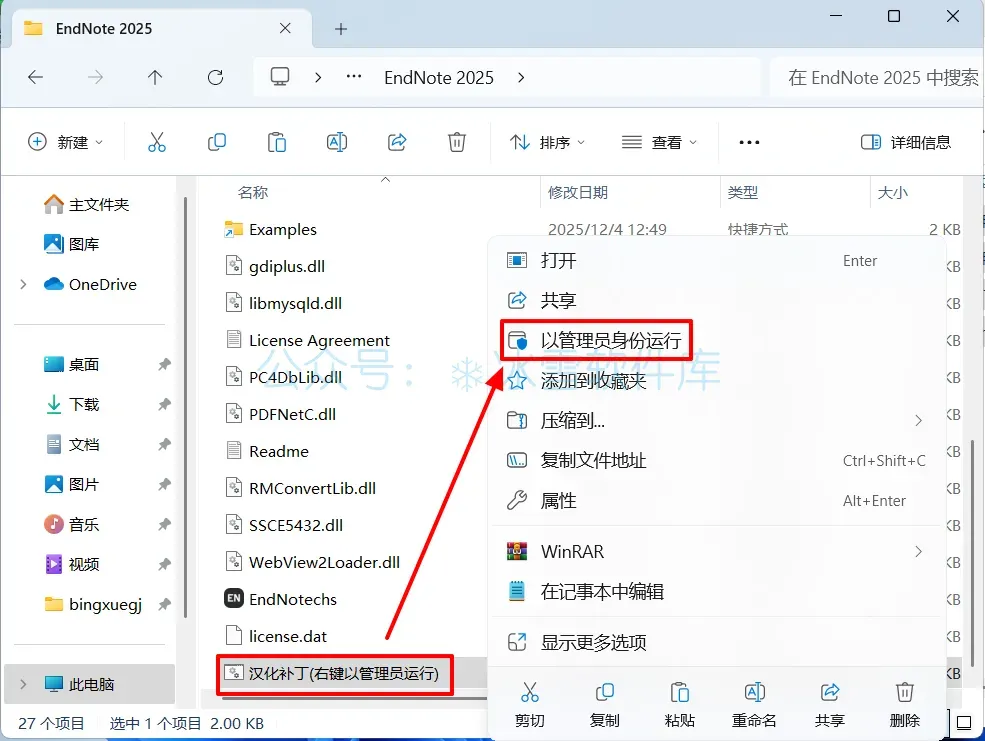Viewport: 985px width, 741px height.
Task: Choose 添加到收藏夹 from the context menu
Action: tap(717, 381)
